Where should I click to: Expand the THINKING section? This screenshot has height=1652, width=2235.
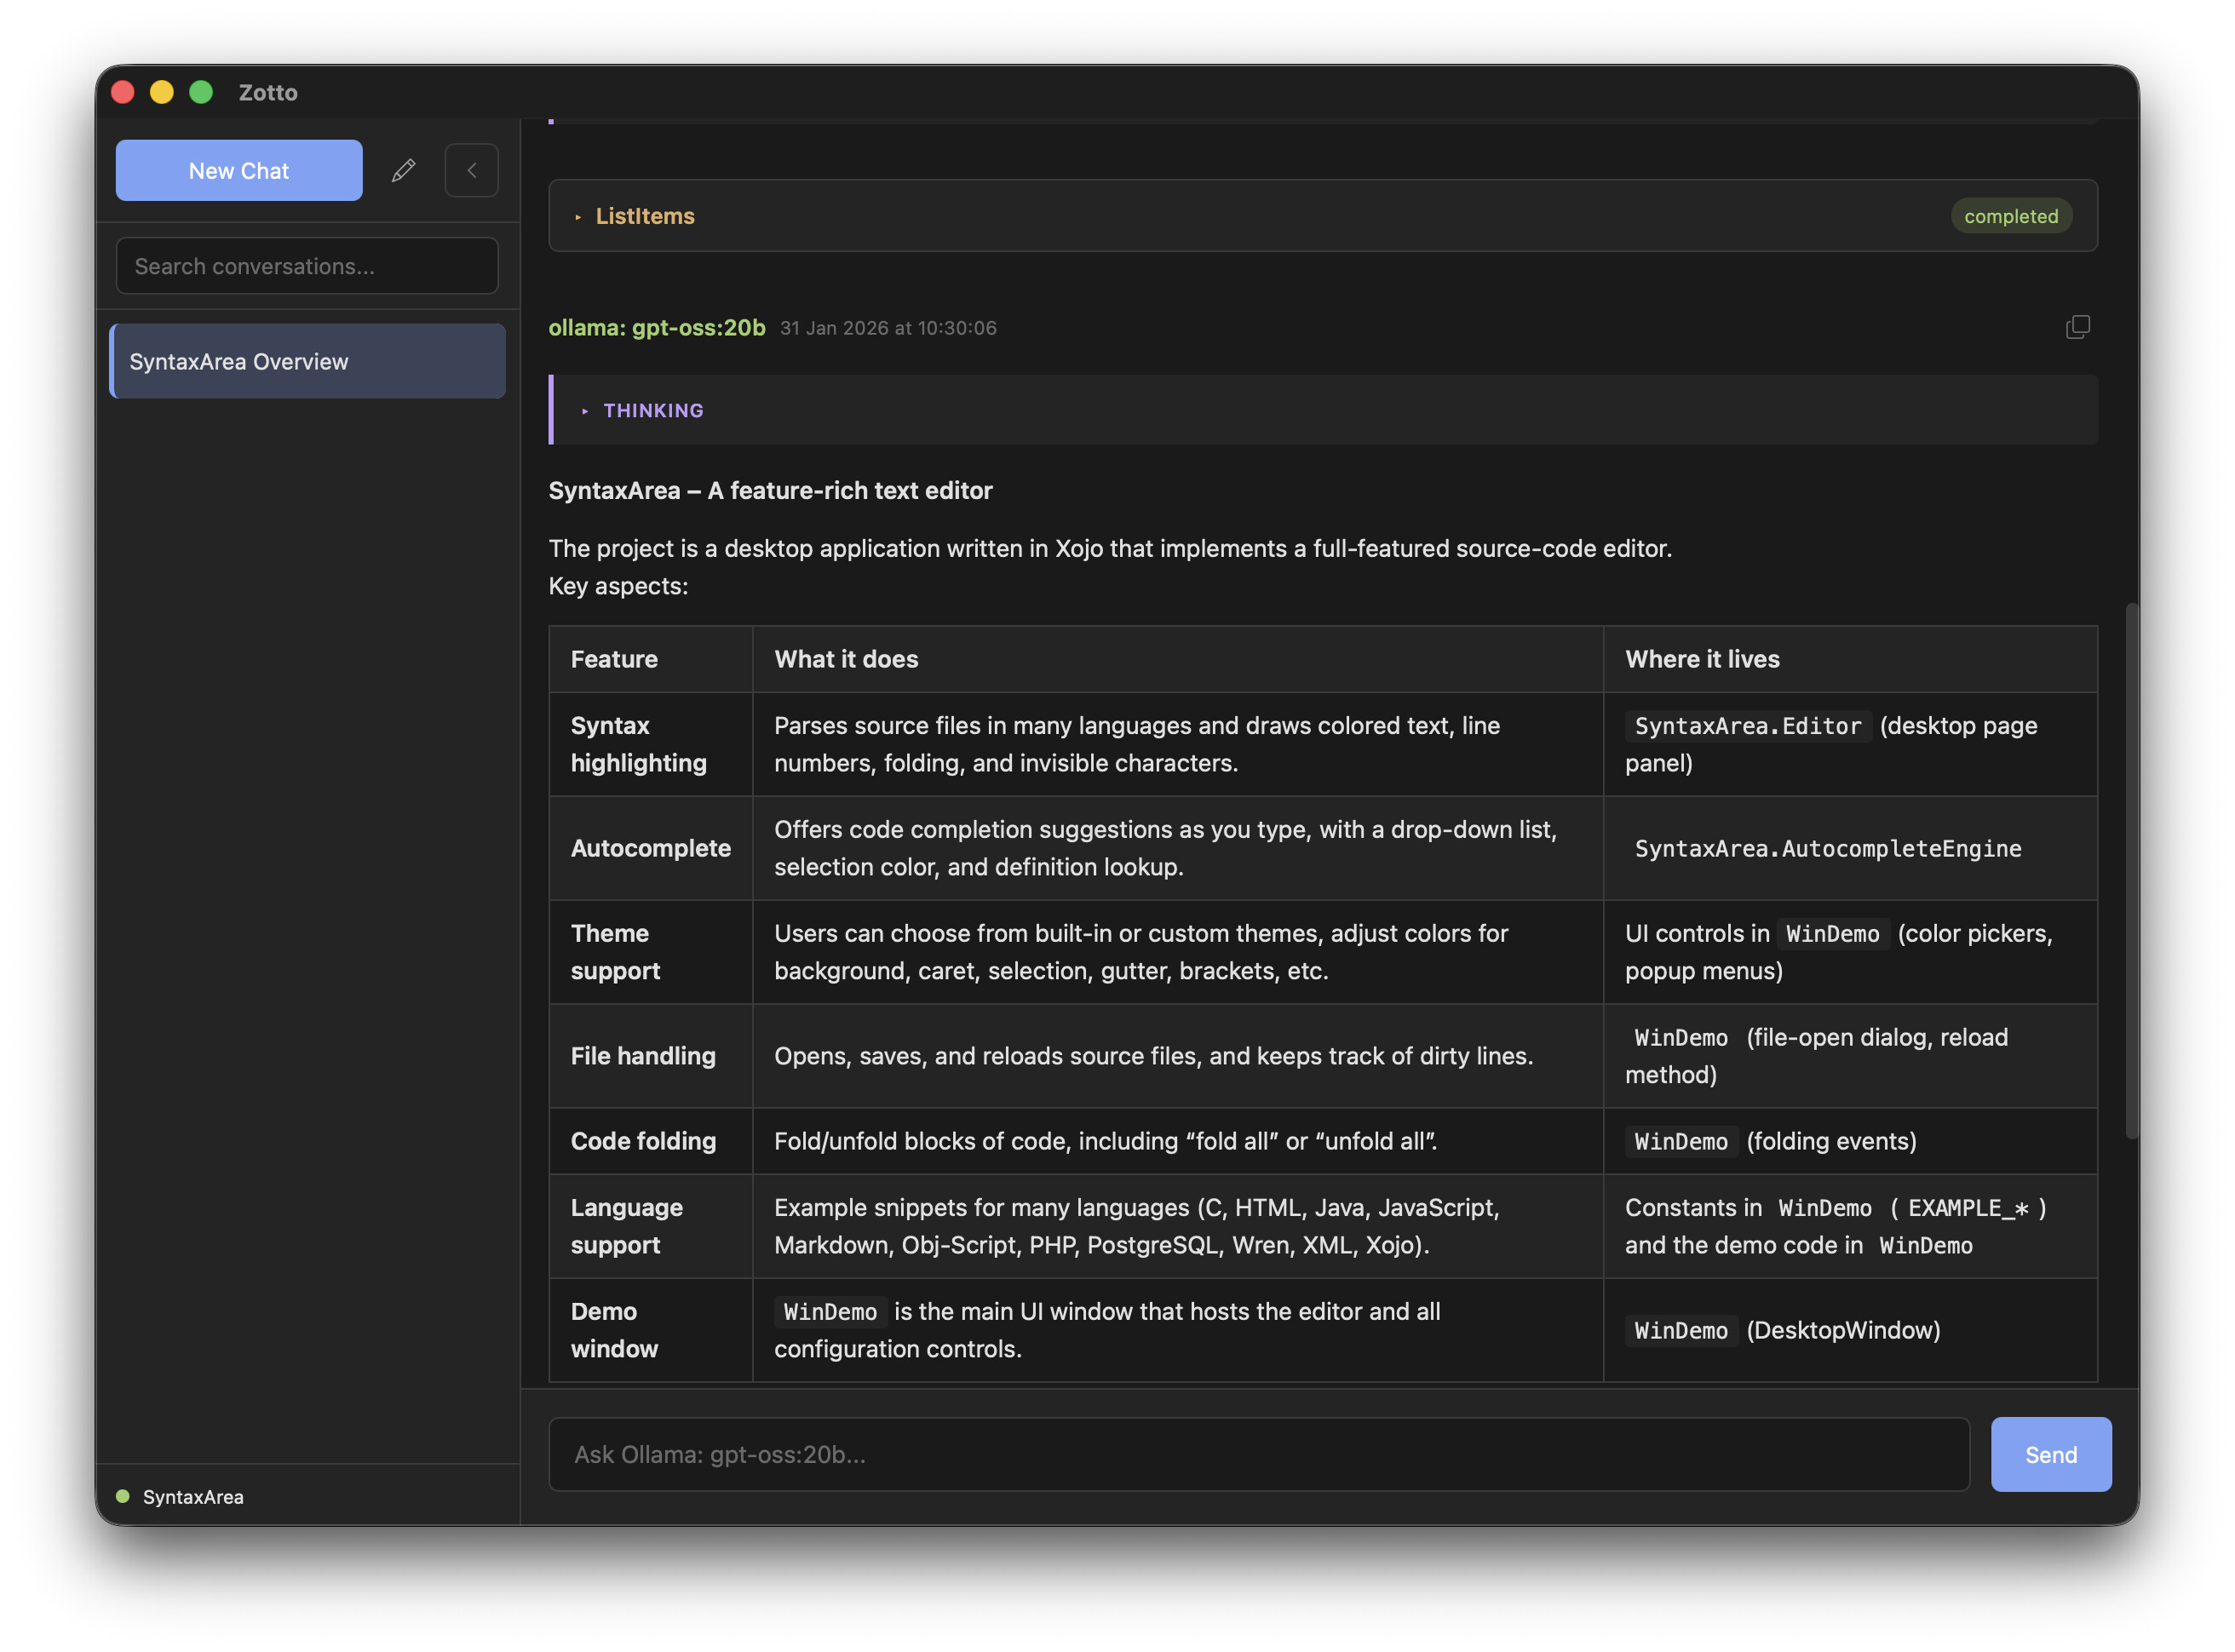point(652,410)
